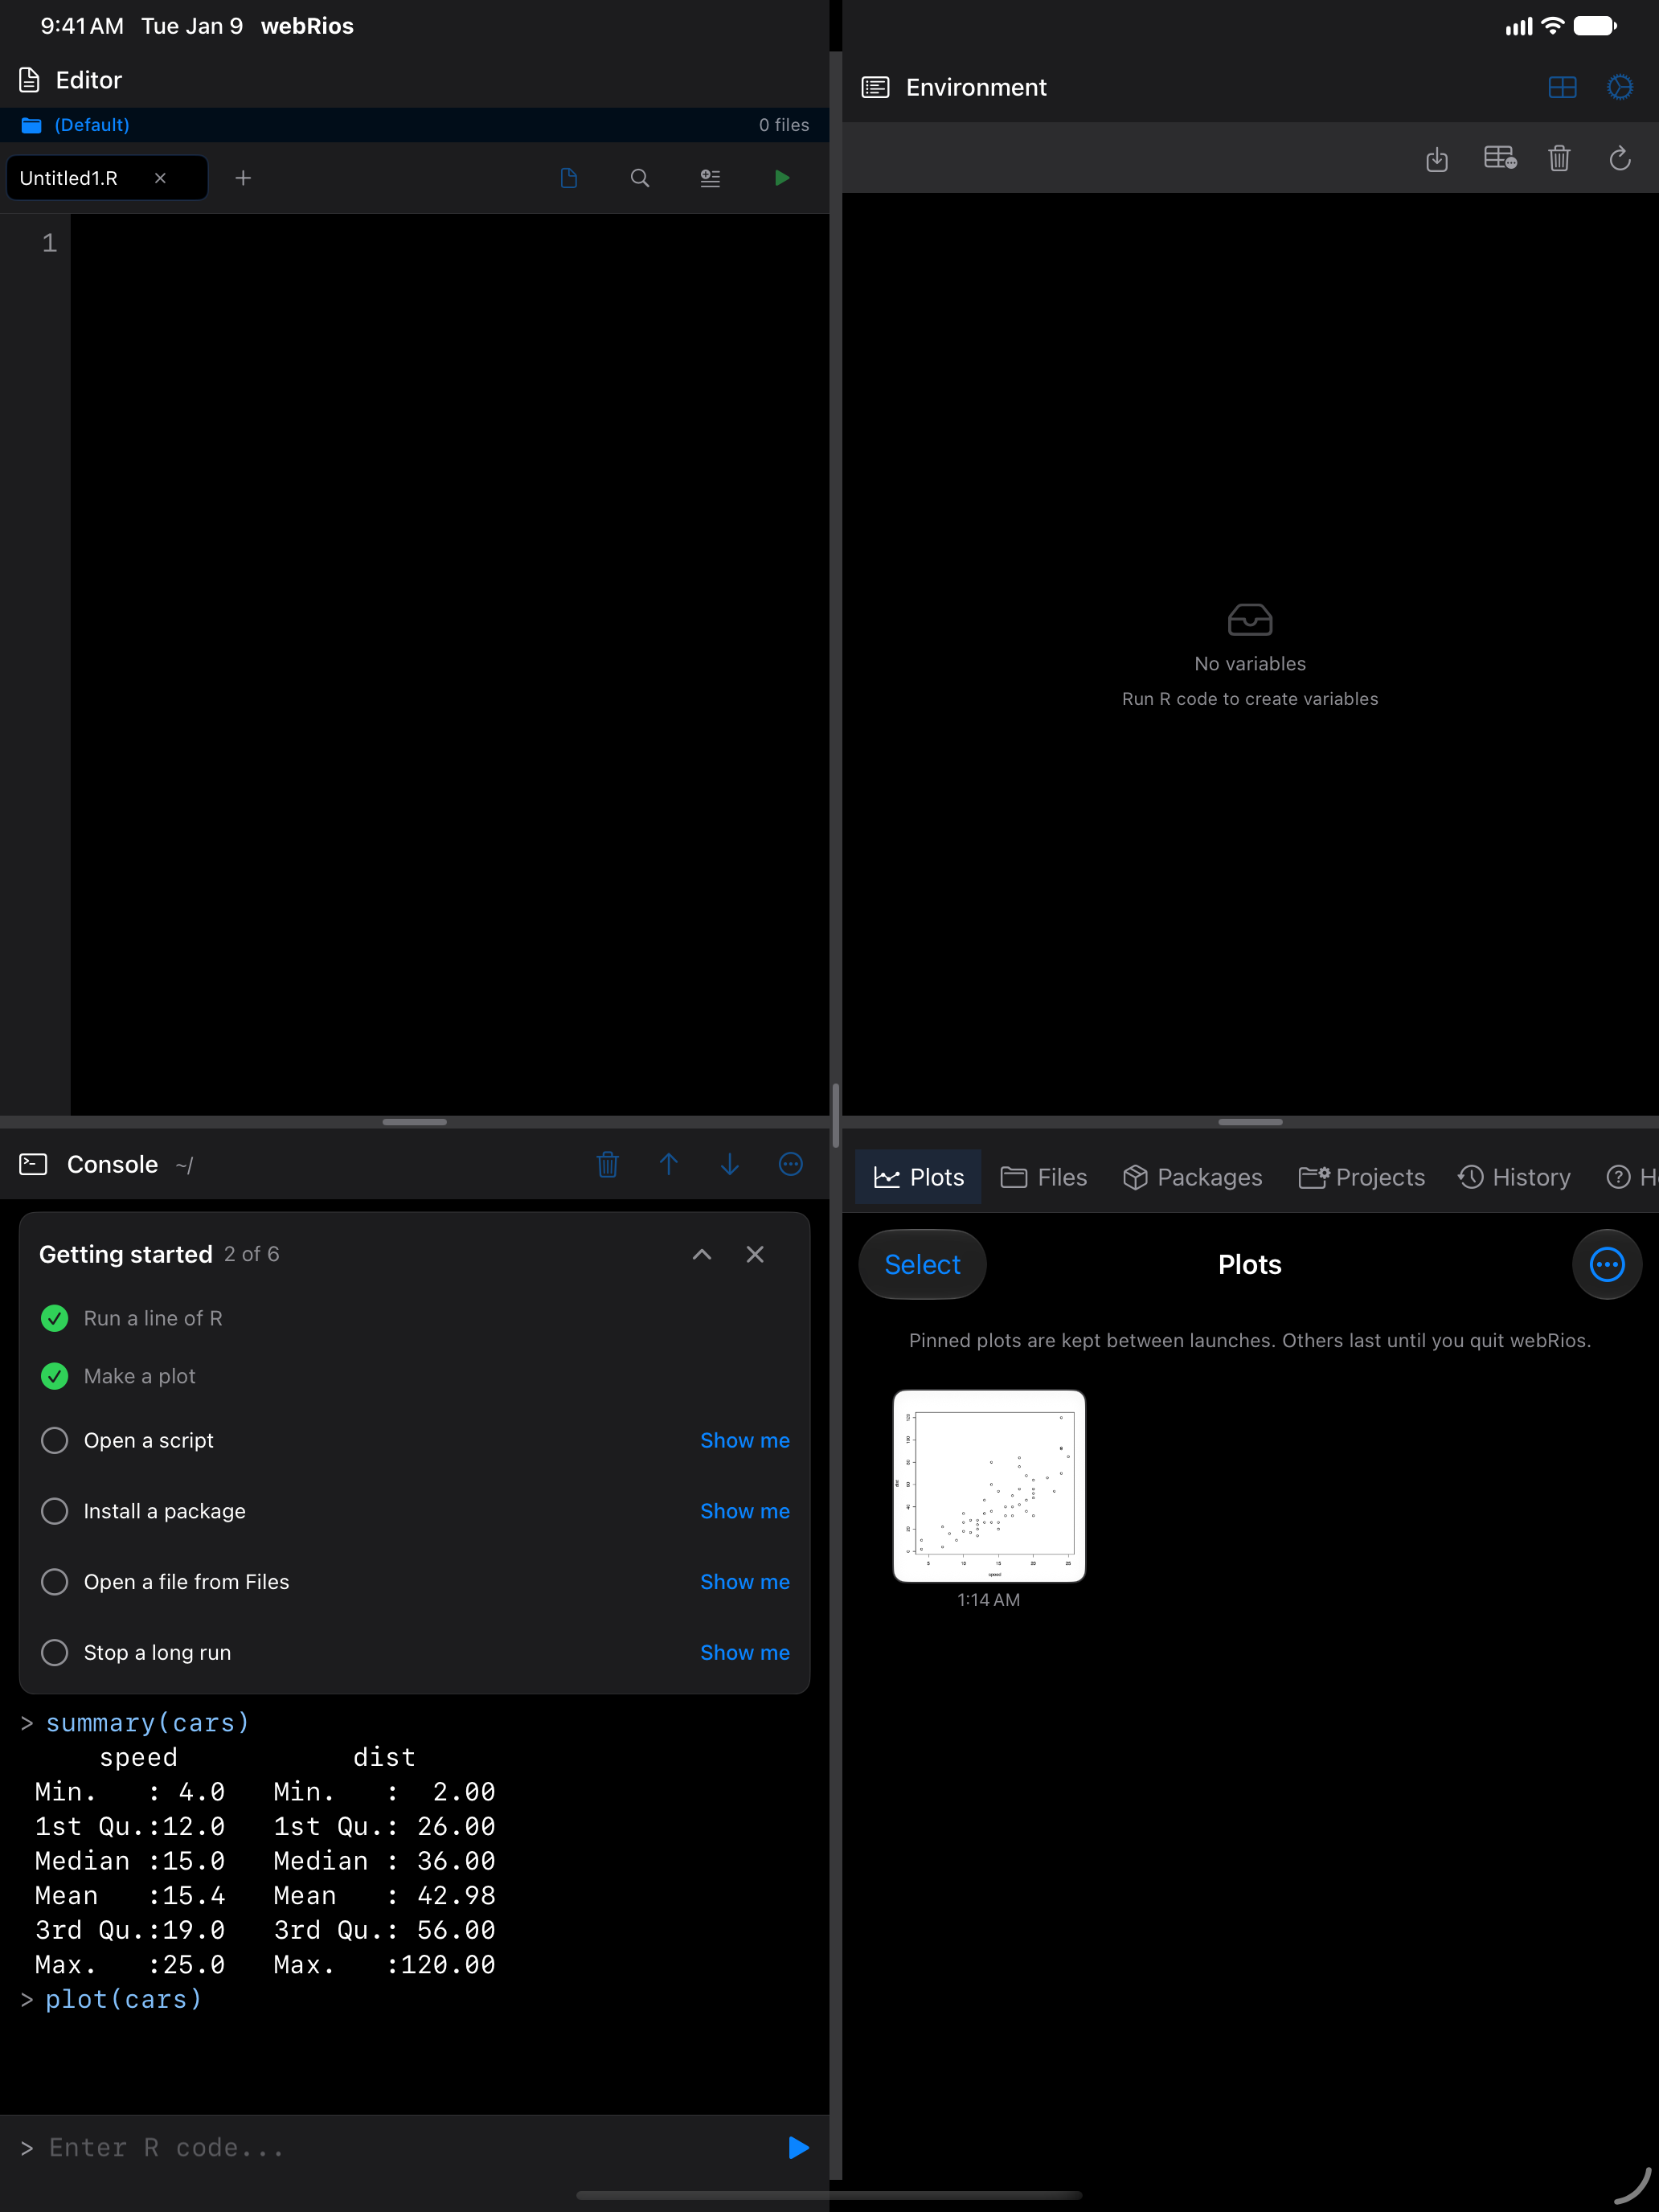Refresh the Environment panel
Screen dimensions: 1659x2212
1620,158
